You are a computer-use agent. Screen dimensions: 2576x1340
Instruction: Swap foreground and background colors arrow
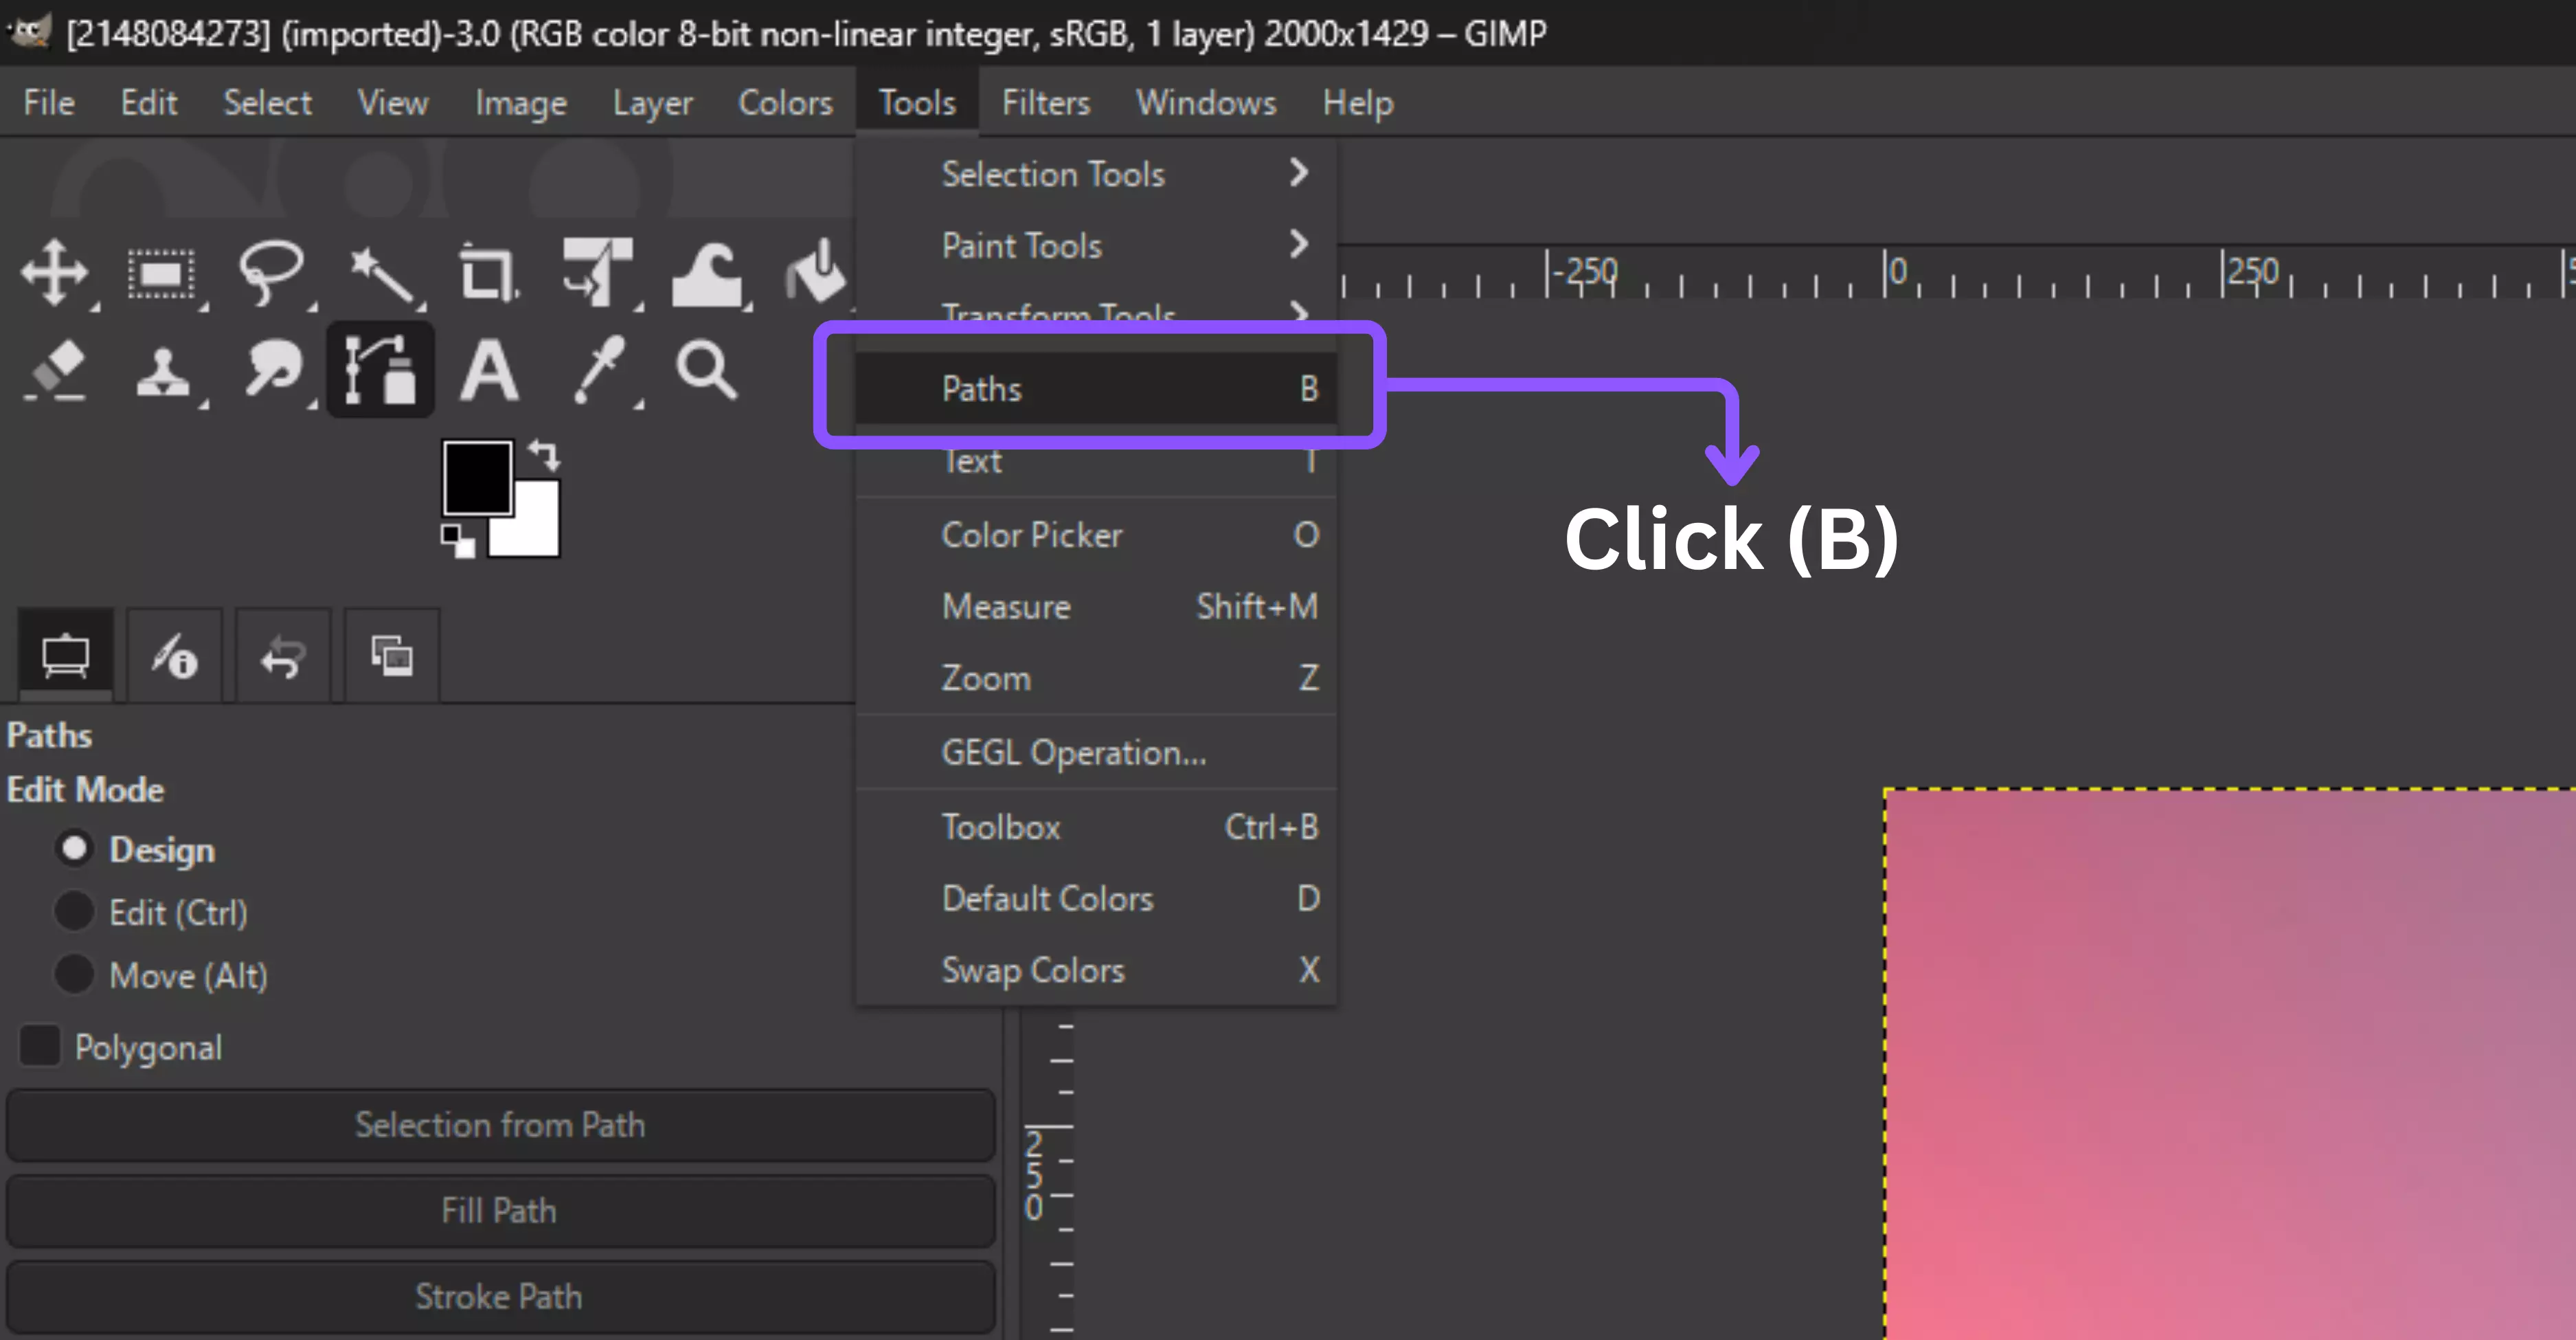click(545, 455)
